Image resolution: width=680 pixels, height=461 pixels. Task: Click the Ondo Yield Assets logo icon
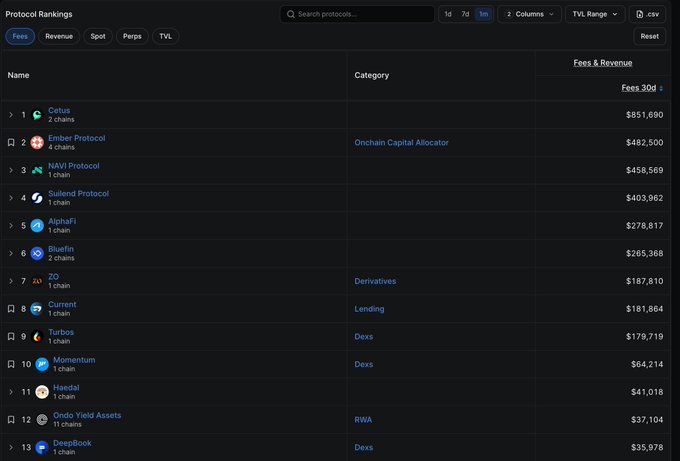(x=42, y=420)
